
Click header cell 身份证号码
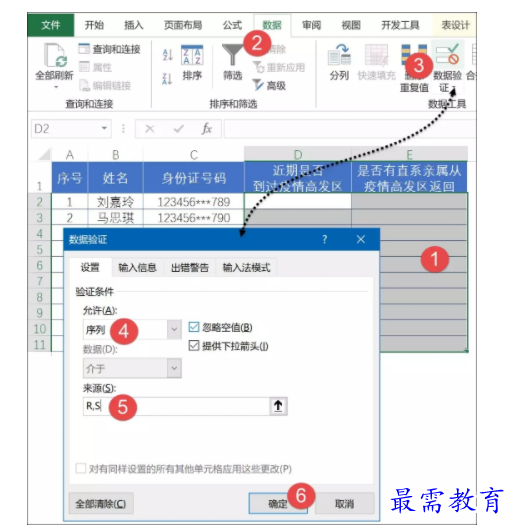click(194, 177)
